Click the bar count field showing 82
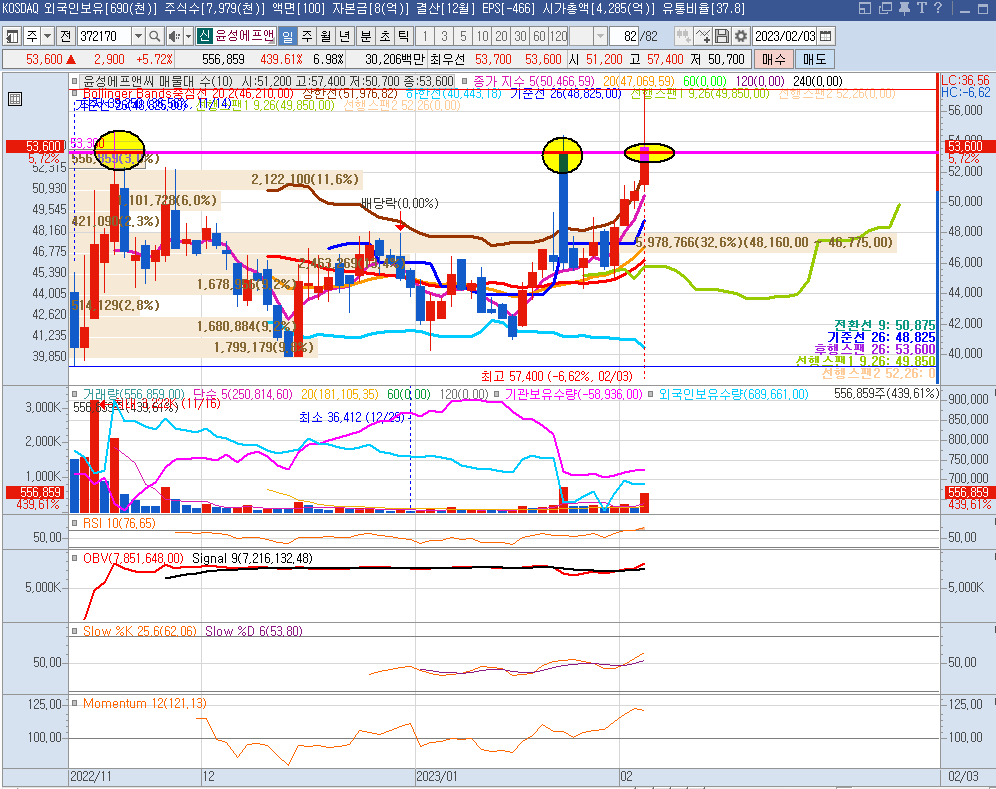Screen dimensions: 996x789 623,36
